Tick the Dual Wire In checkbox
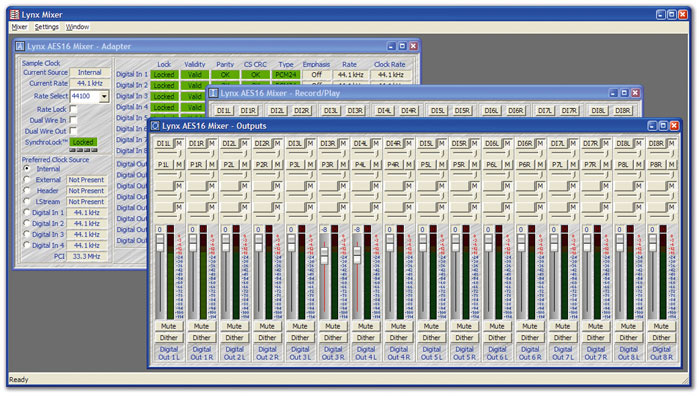 (73, 120)
